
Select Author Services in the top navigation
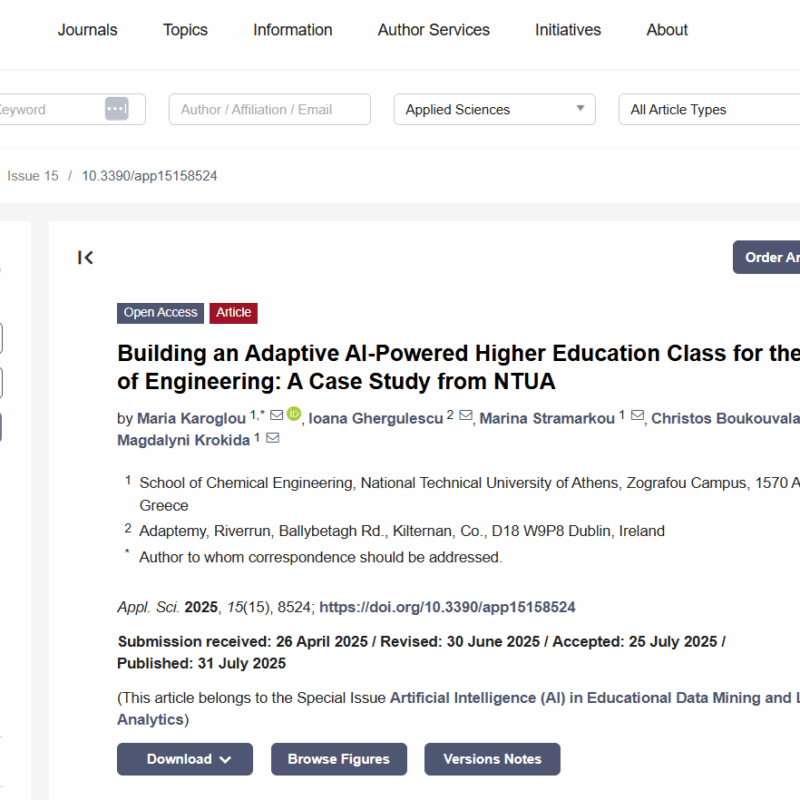(433, 30)
